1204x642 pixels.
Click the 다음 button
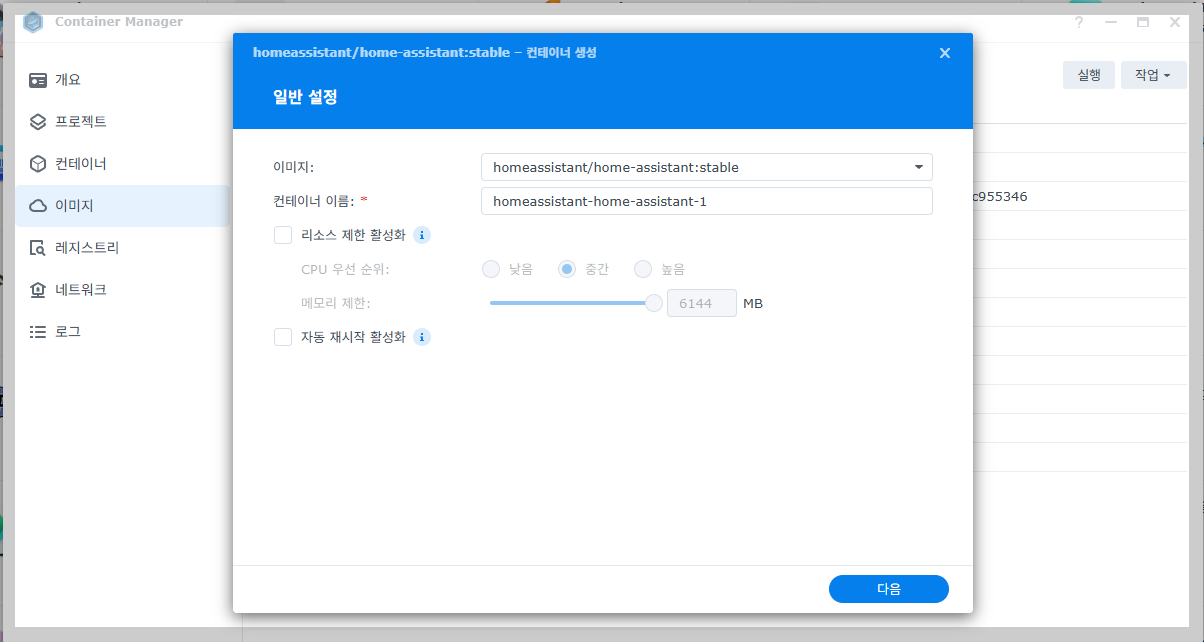click(x=889, y=589)
